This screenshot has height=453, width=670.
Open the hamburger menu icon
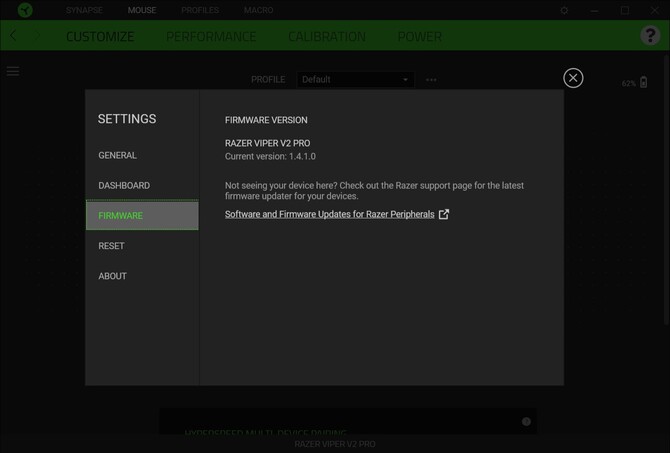[x=13, y=72]
